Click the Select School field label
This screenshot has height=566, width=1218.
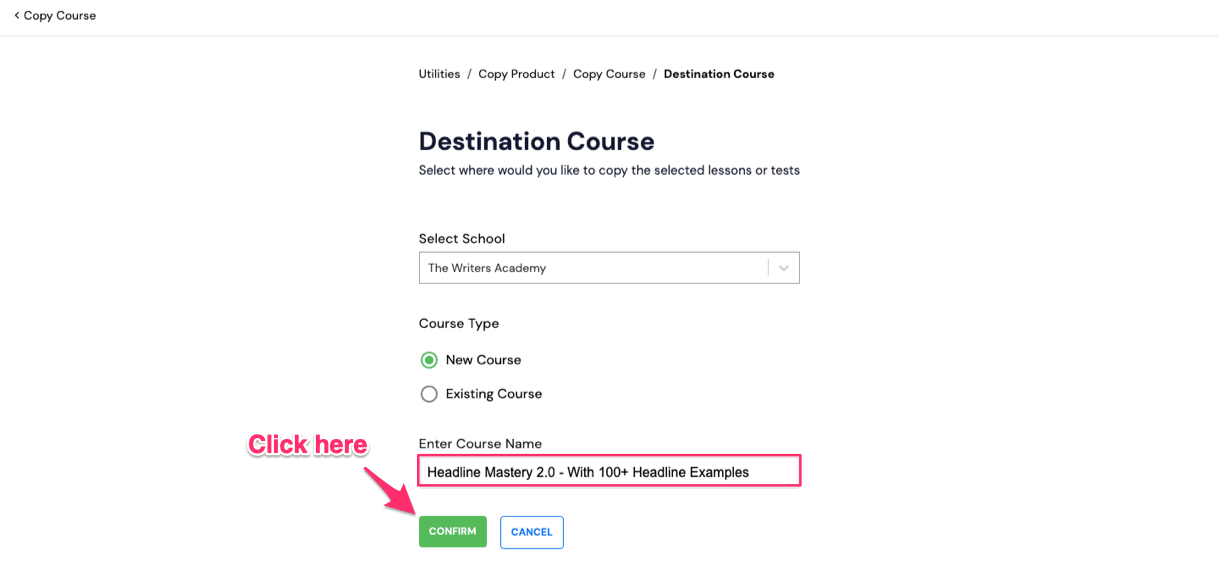(x=462, y=239)
